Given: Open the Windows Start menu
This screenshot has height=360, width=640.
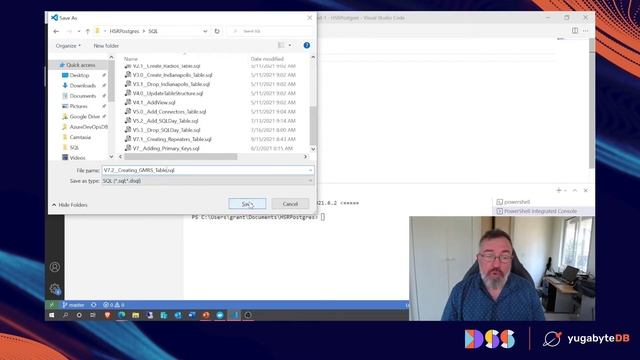Looking at the screenshot, I should pyautogui.click(x=52, y=315).
